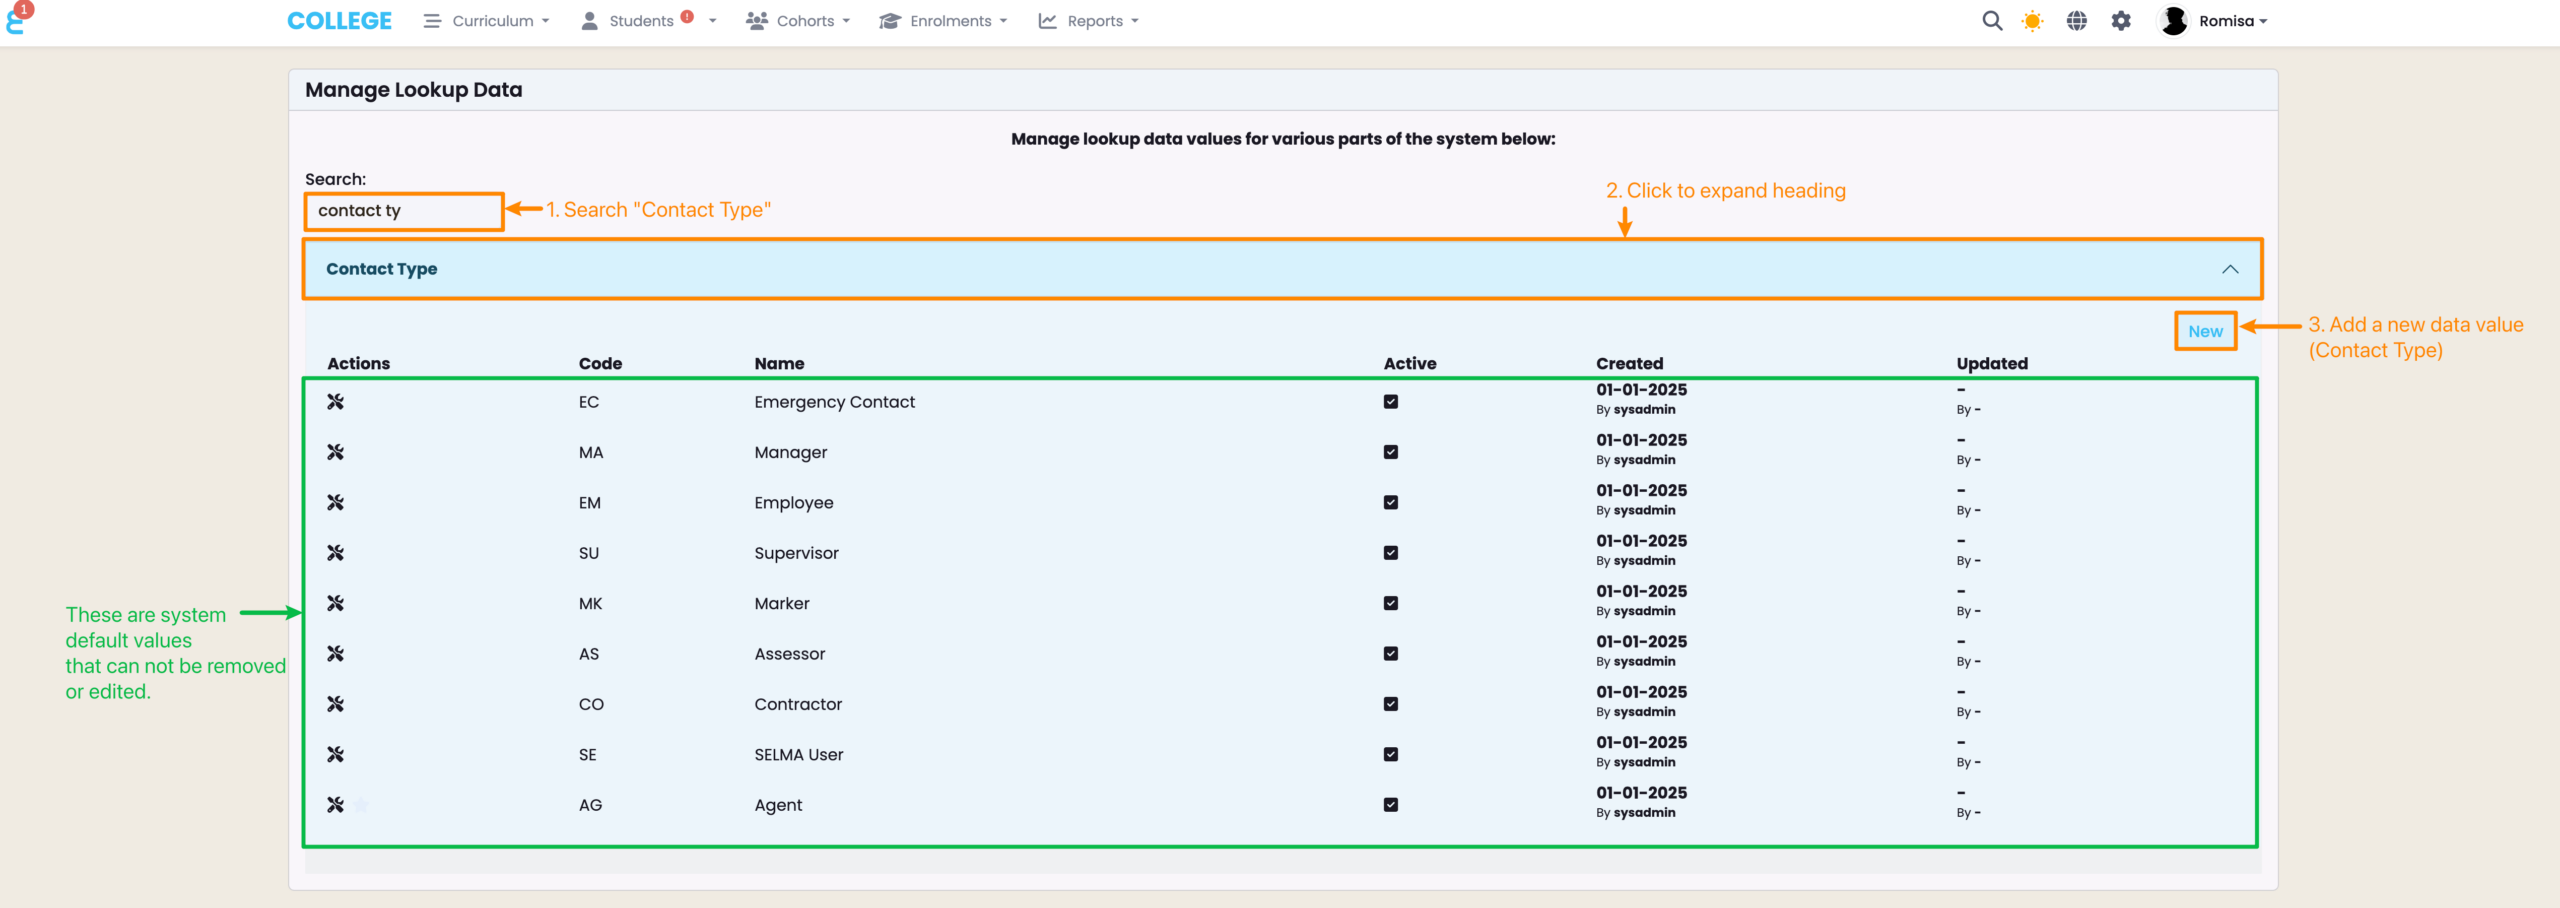The height and width of the screenshot is (908, 2560).
Task: Click the tools icon for Assessor row
Action: (x=335, y=654)
